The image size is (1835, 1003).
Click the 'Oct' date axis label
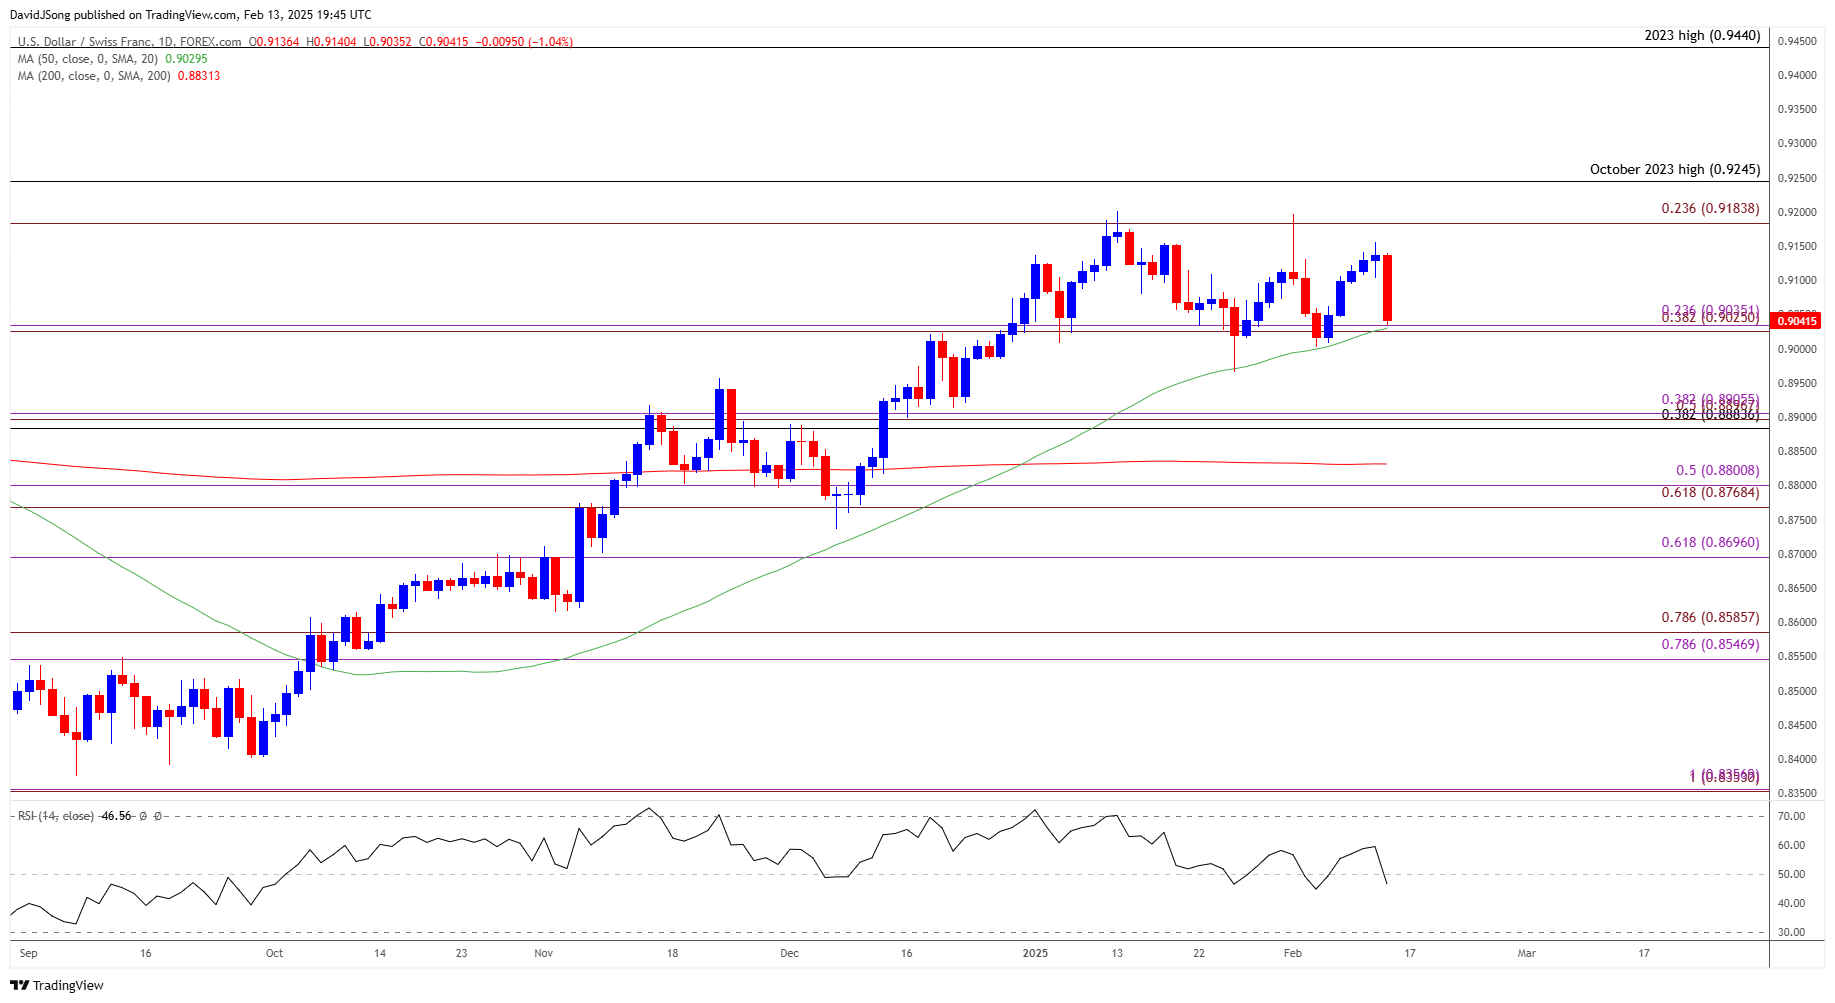pyautogui.click(x=274, y=953)
